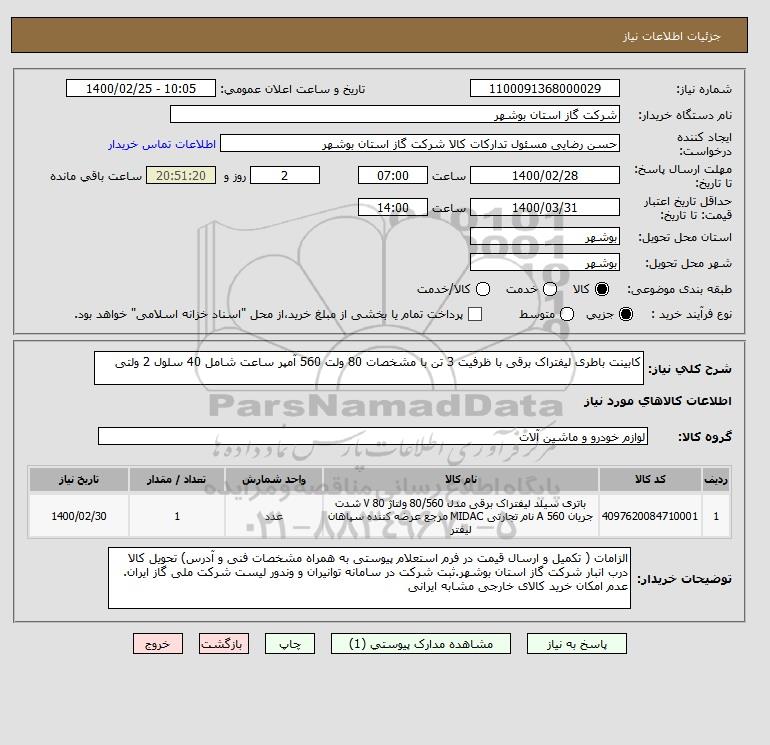Click the ساعت باقی مانده label
770x745 pixels.
(x=96, y=176)
